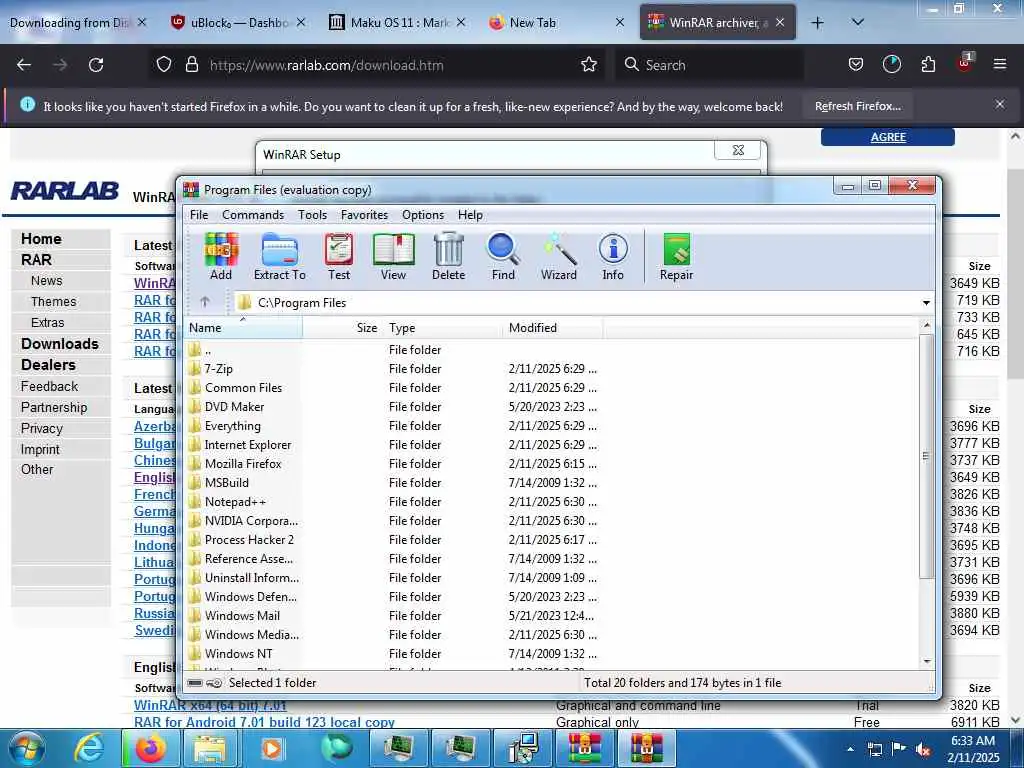Viewport: 1024px width, 768px height.
Task: Open the Favorites menu
Action: [364, 215]
